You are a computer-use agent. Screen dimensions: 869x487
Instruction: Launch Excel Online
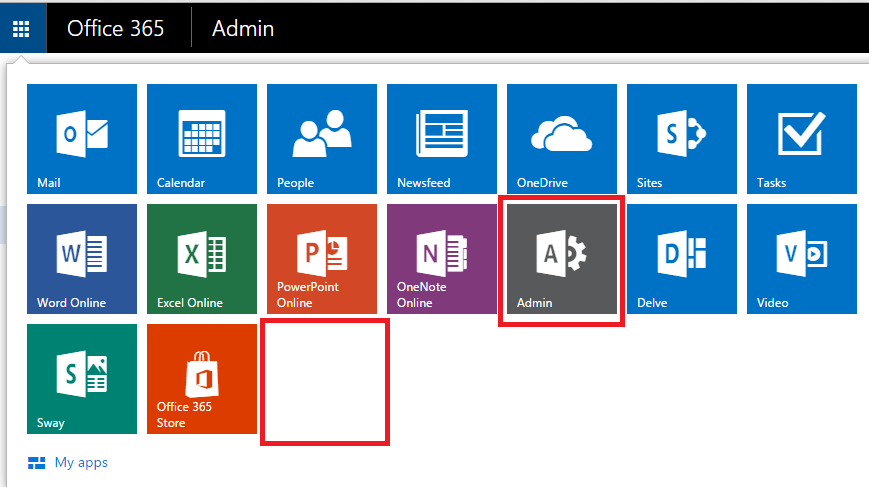click(x=202, y=259)
